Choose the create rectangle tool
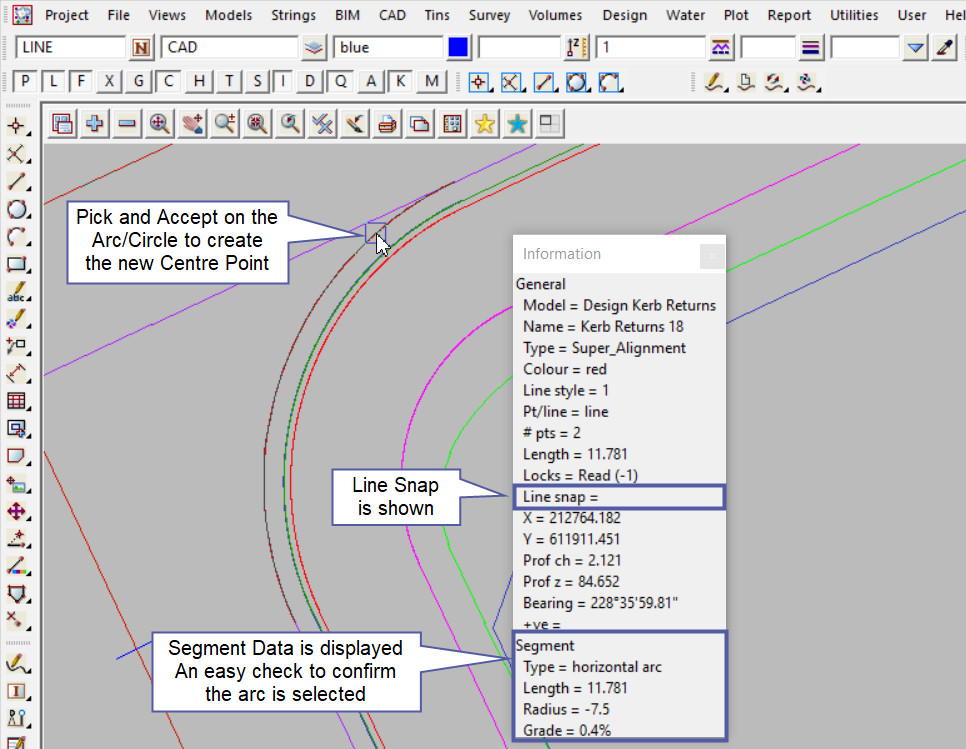 tap(16, 265)
